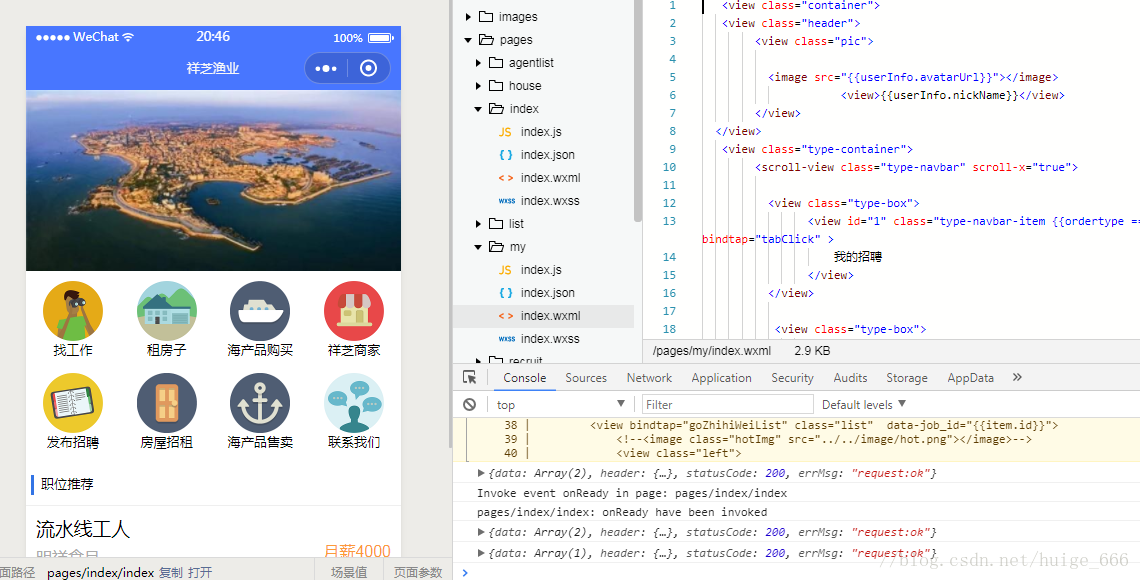Switch to the Security tab
The height and width of the screenshot is (580, 1140).
pyautogui.click(x=792, y=377)
